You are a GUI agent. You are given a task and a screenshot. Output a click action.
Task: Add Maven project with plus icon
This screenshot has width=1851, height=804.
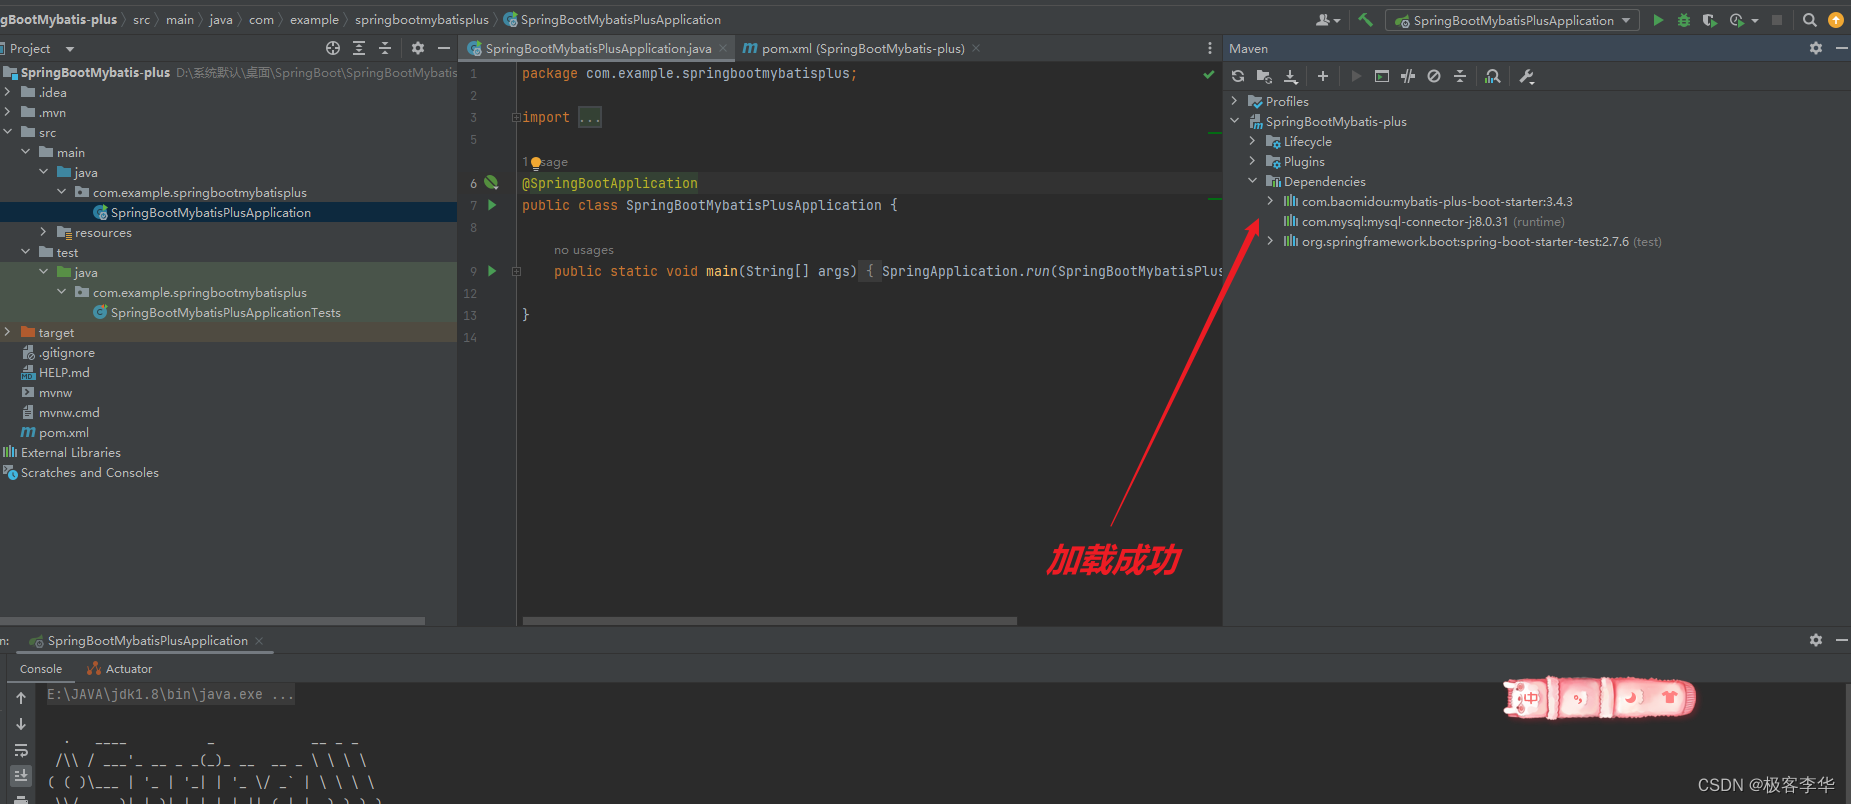[1323, 76]
